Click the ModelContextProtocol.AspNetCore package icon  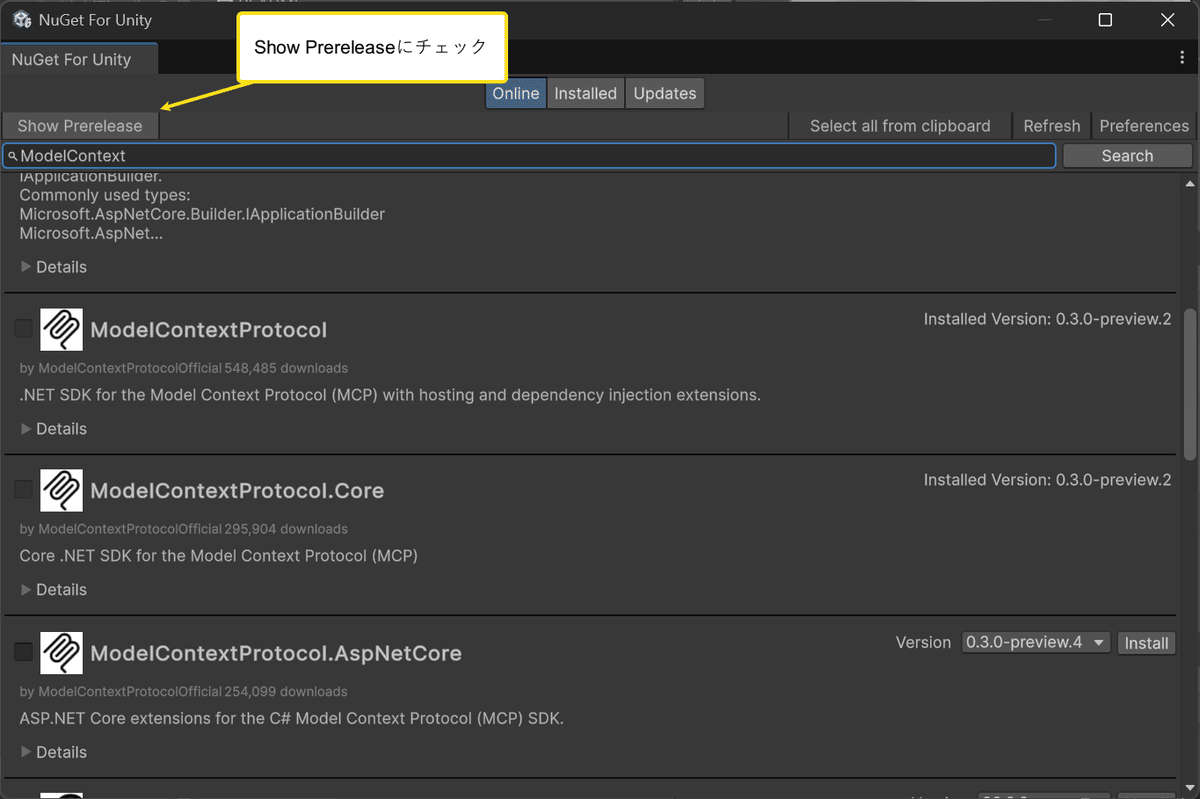(x=61, y=652)
